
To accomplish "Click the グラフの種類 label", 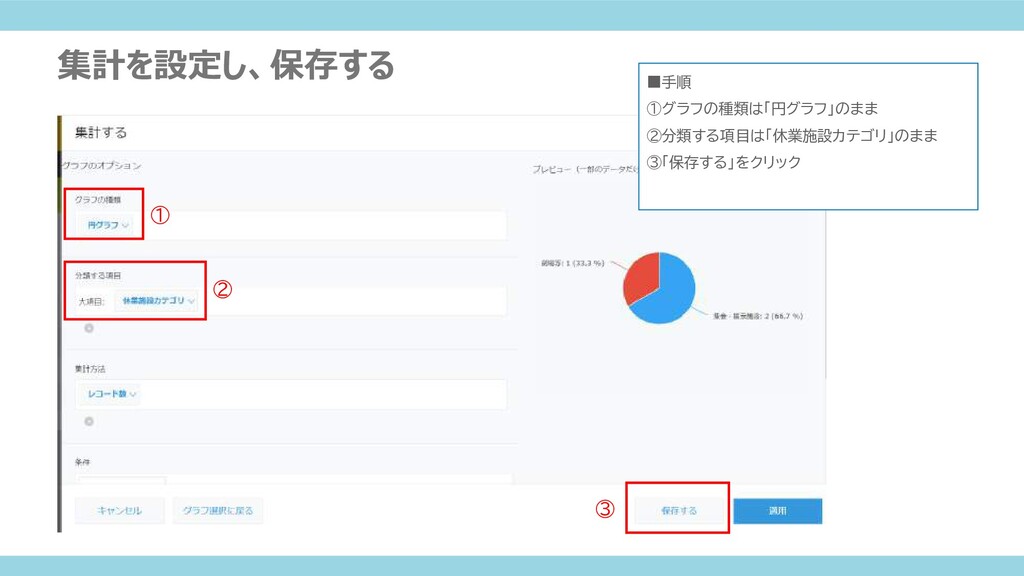I will tap(98, 200).
